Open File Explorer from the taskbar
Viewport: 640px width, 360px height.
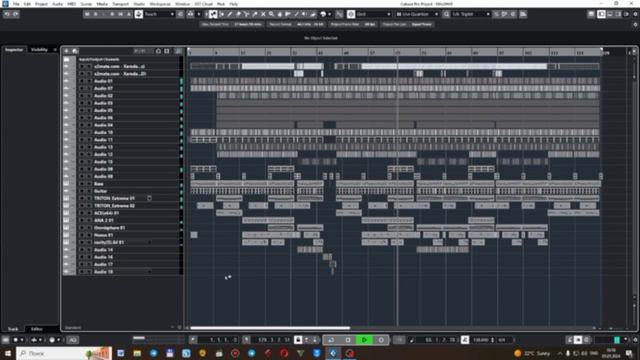[x=137, y=353]
